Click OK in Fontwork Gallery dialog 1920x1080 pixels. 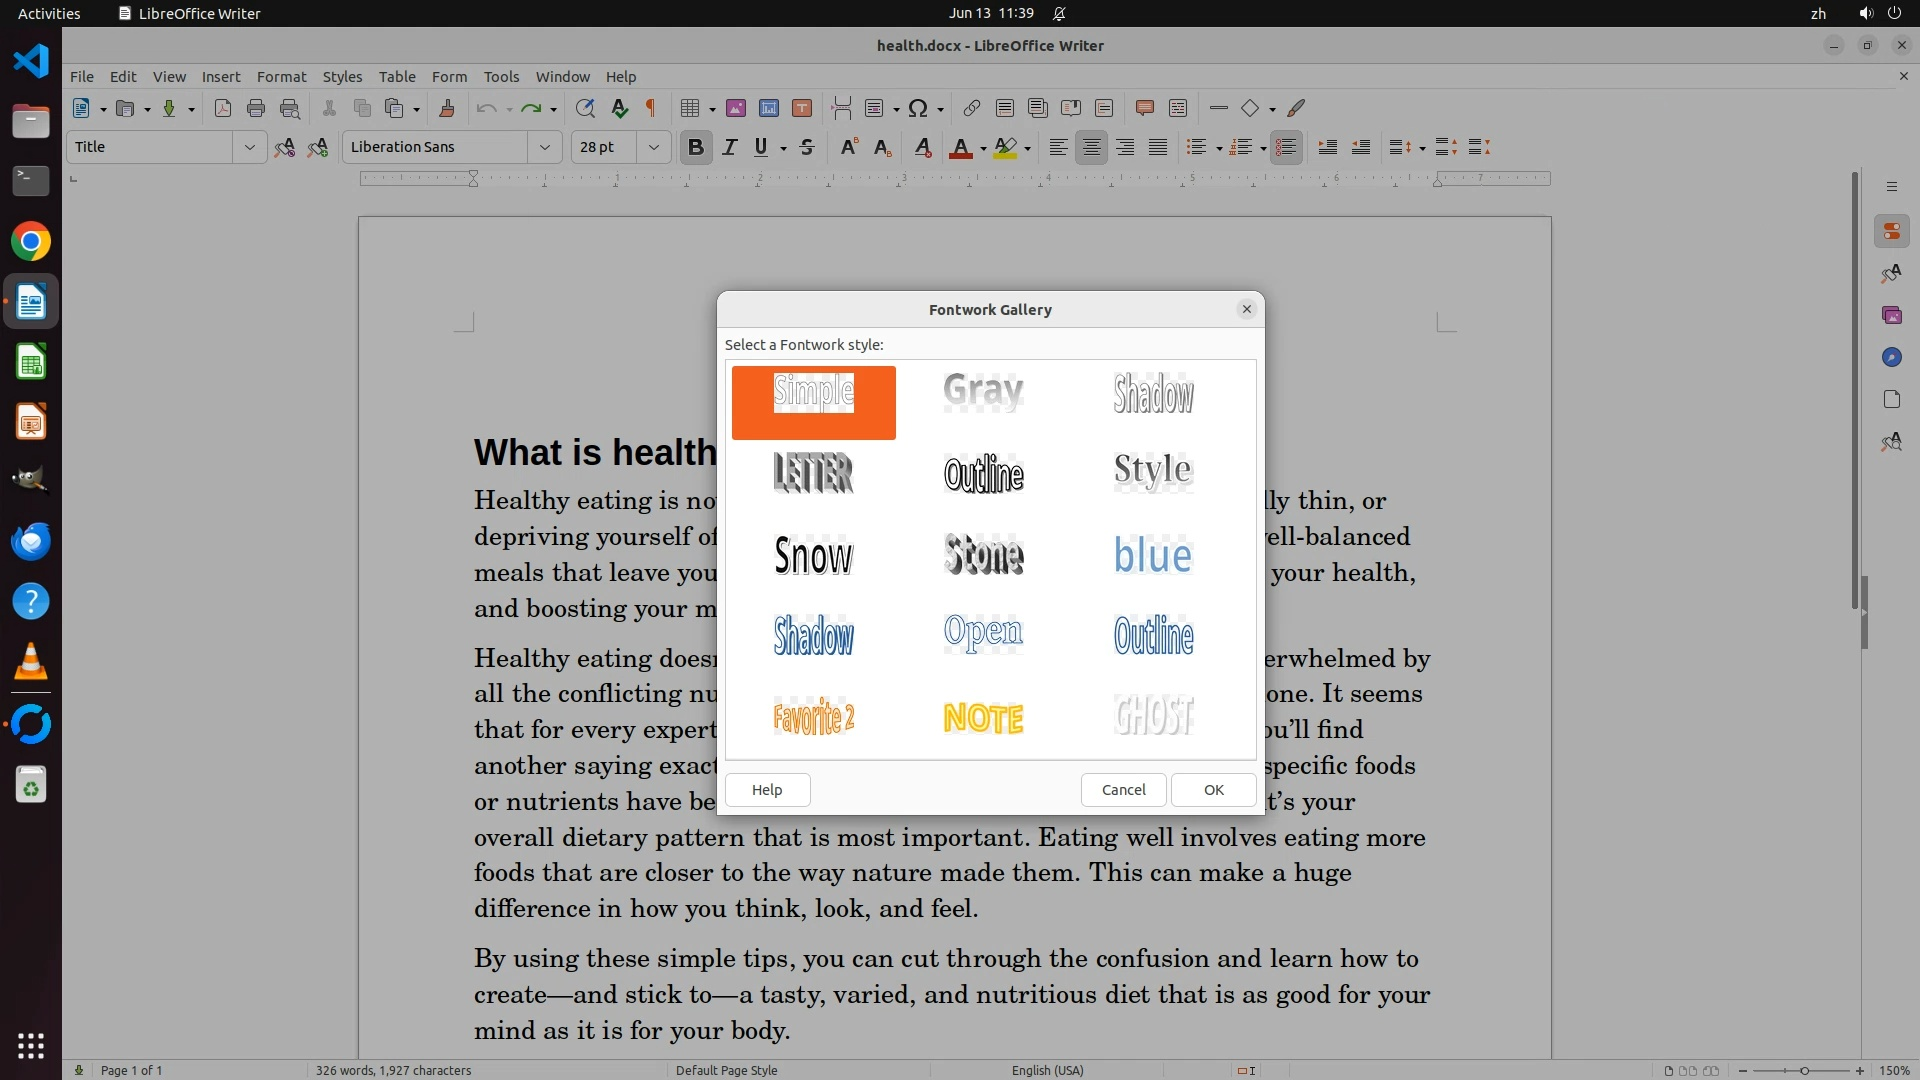click(1213, 790)
